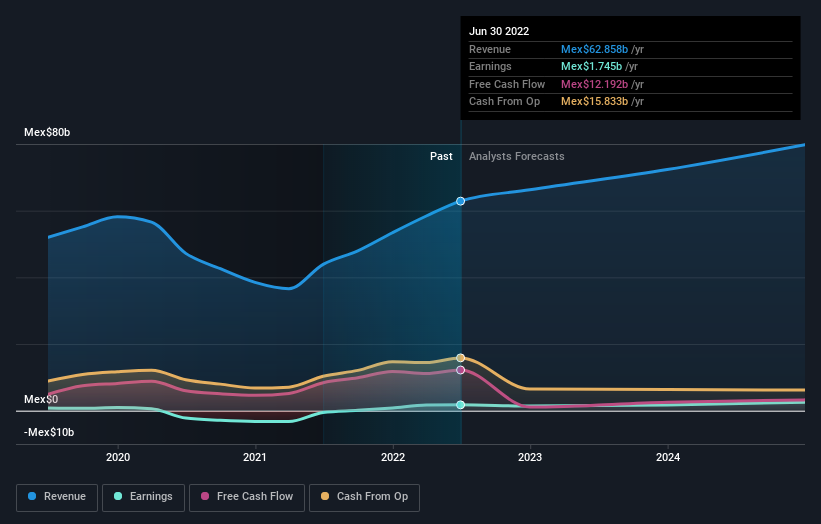Screen dimensions: 821x524
Task: Click the -Mex$10b y-axis label
Action: click(x=49, y=432)
